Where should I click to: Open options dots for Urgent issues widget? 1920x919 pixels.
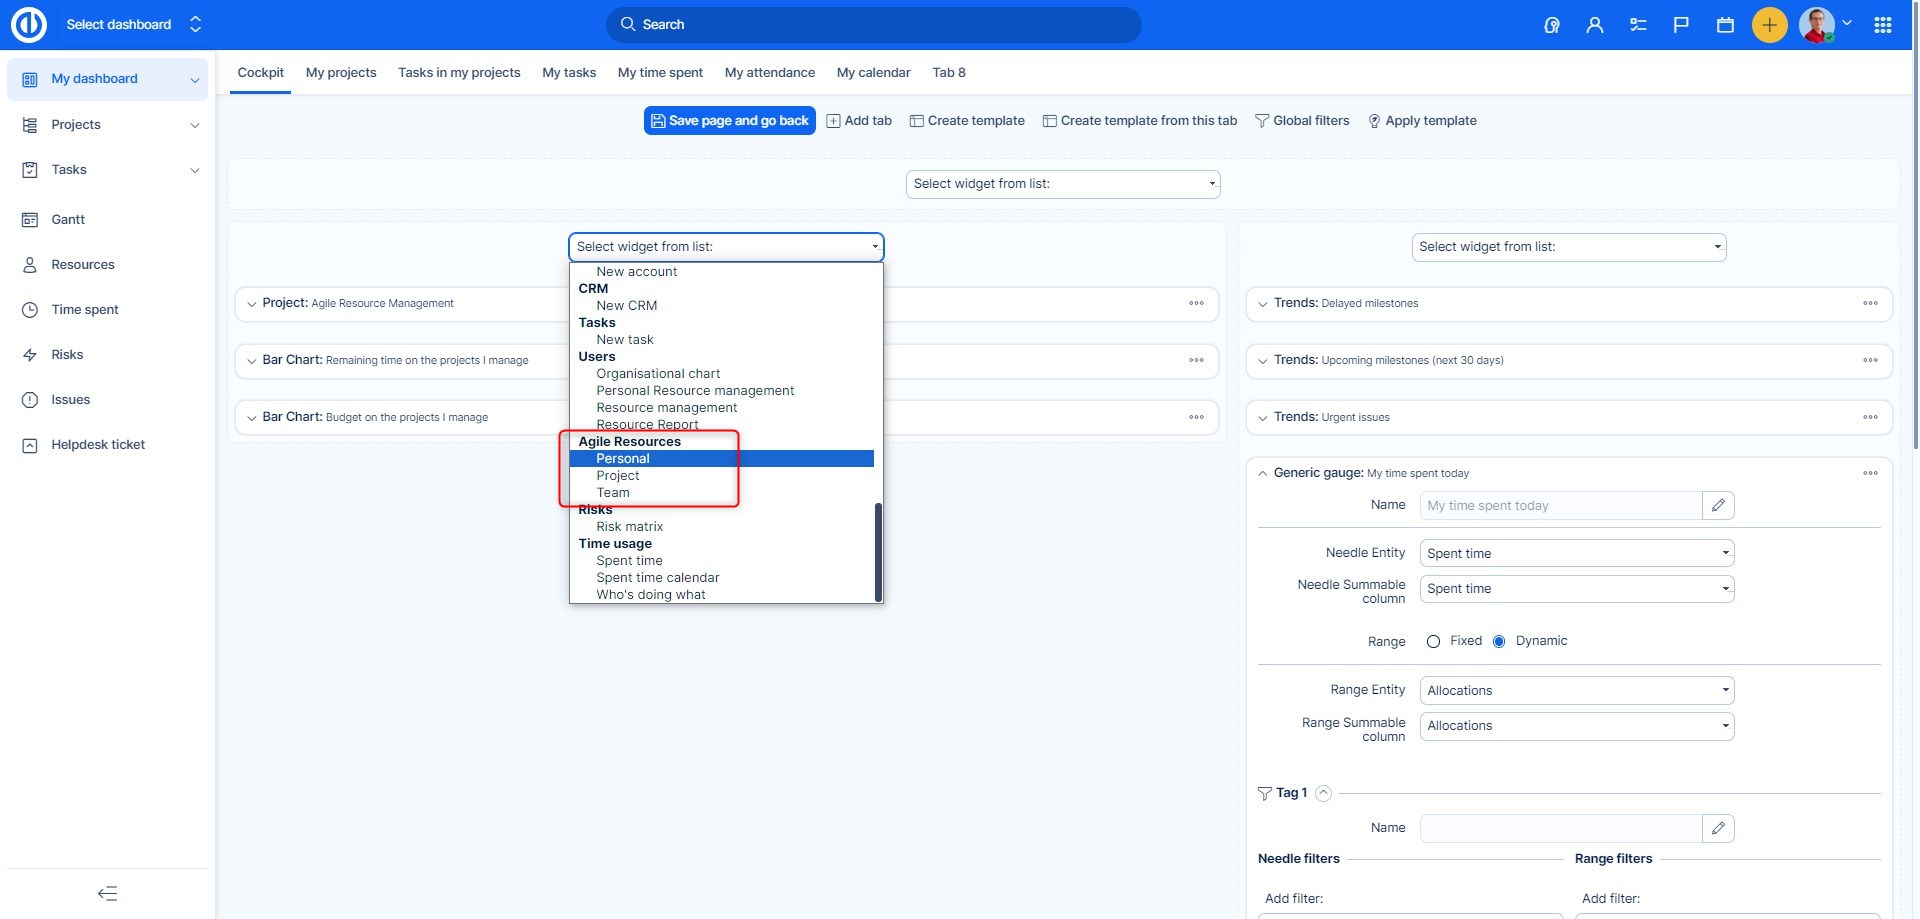pos(1870,417)
